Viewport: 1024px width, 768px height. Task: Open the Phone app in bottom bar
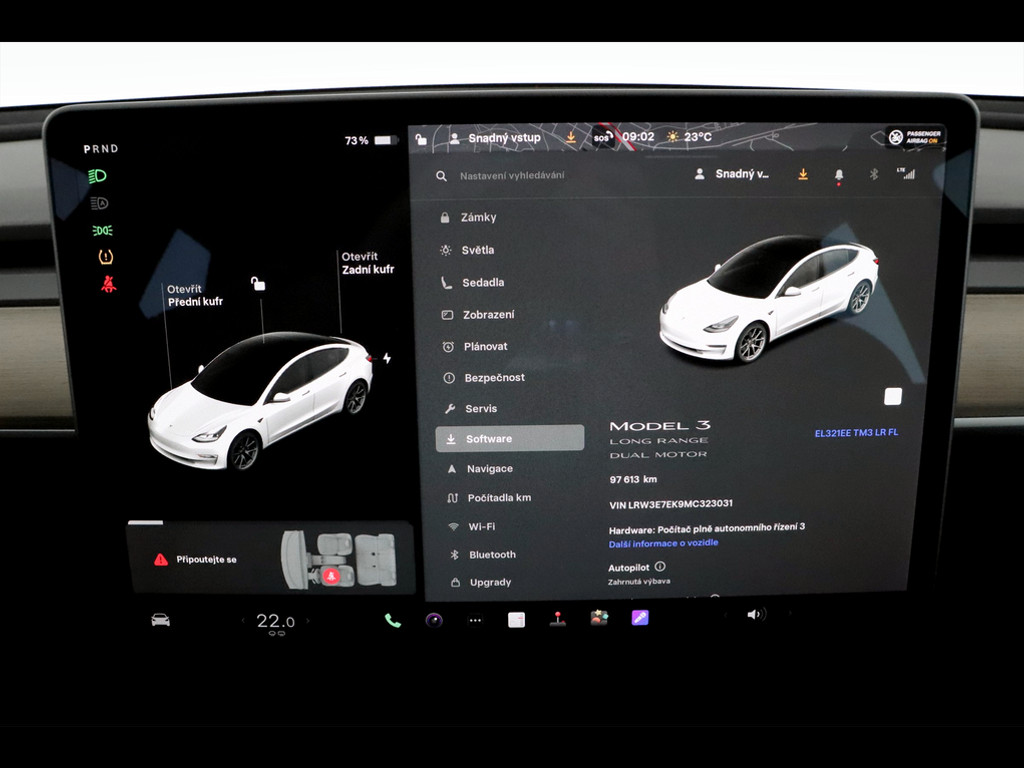pyautogui.click(x=392, y=620)
